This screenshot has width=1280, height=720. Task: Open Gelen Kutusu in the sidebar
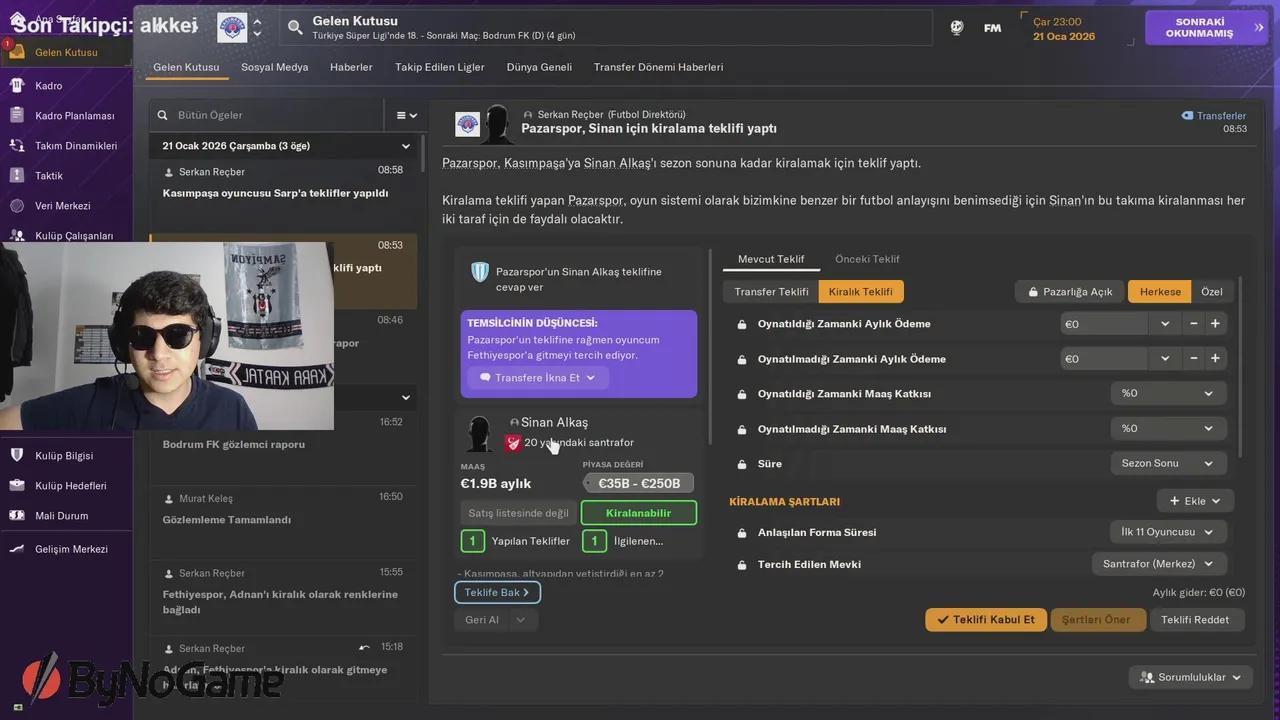(66, 52)
